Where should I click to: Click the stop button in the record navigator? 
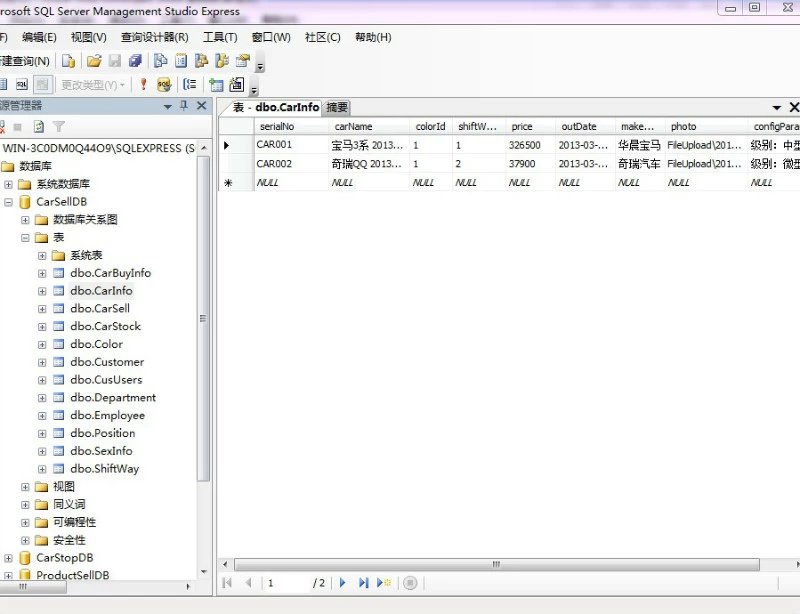pyautogui.click(x=410, y=582)
